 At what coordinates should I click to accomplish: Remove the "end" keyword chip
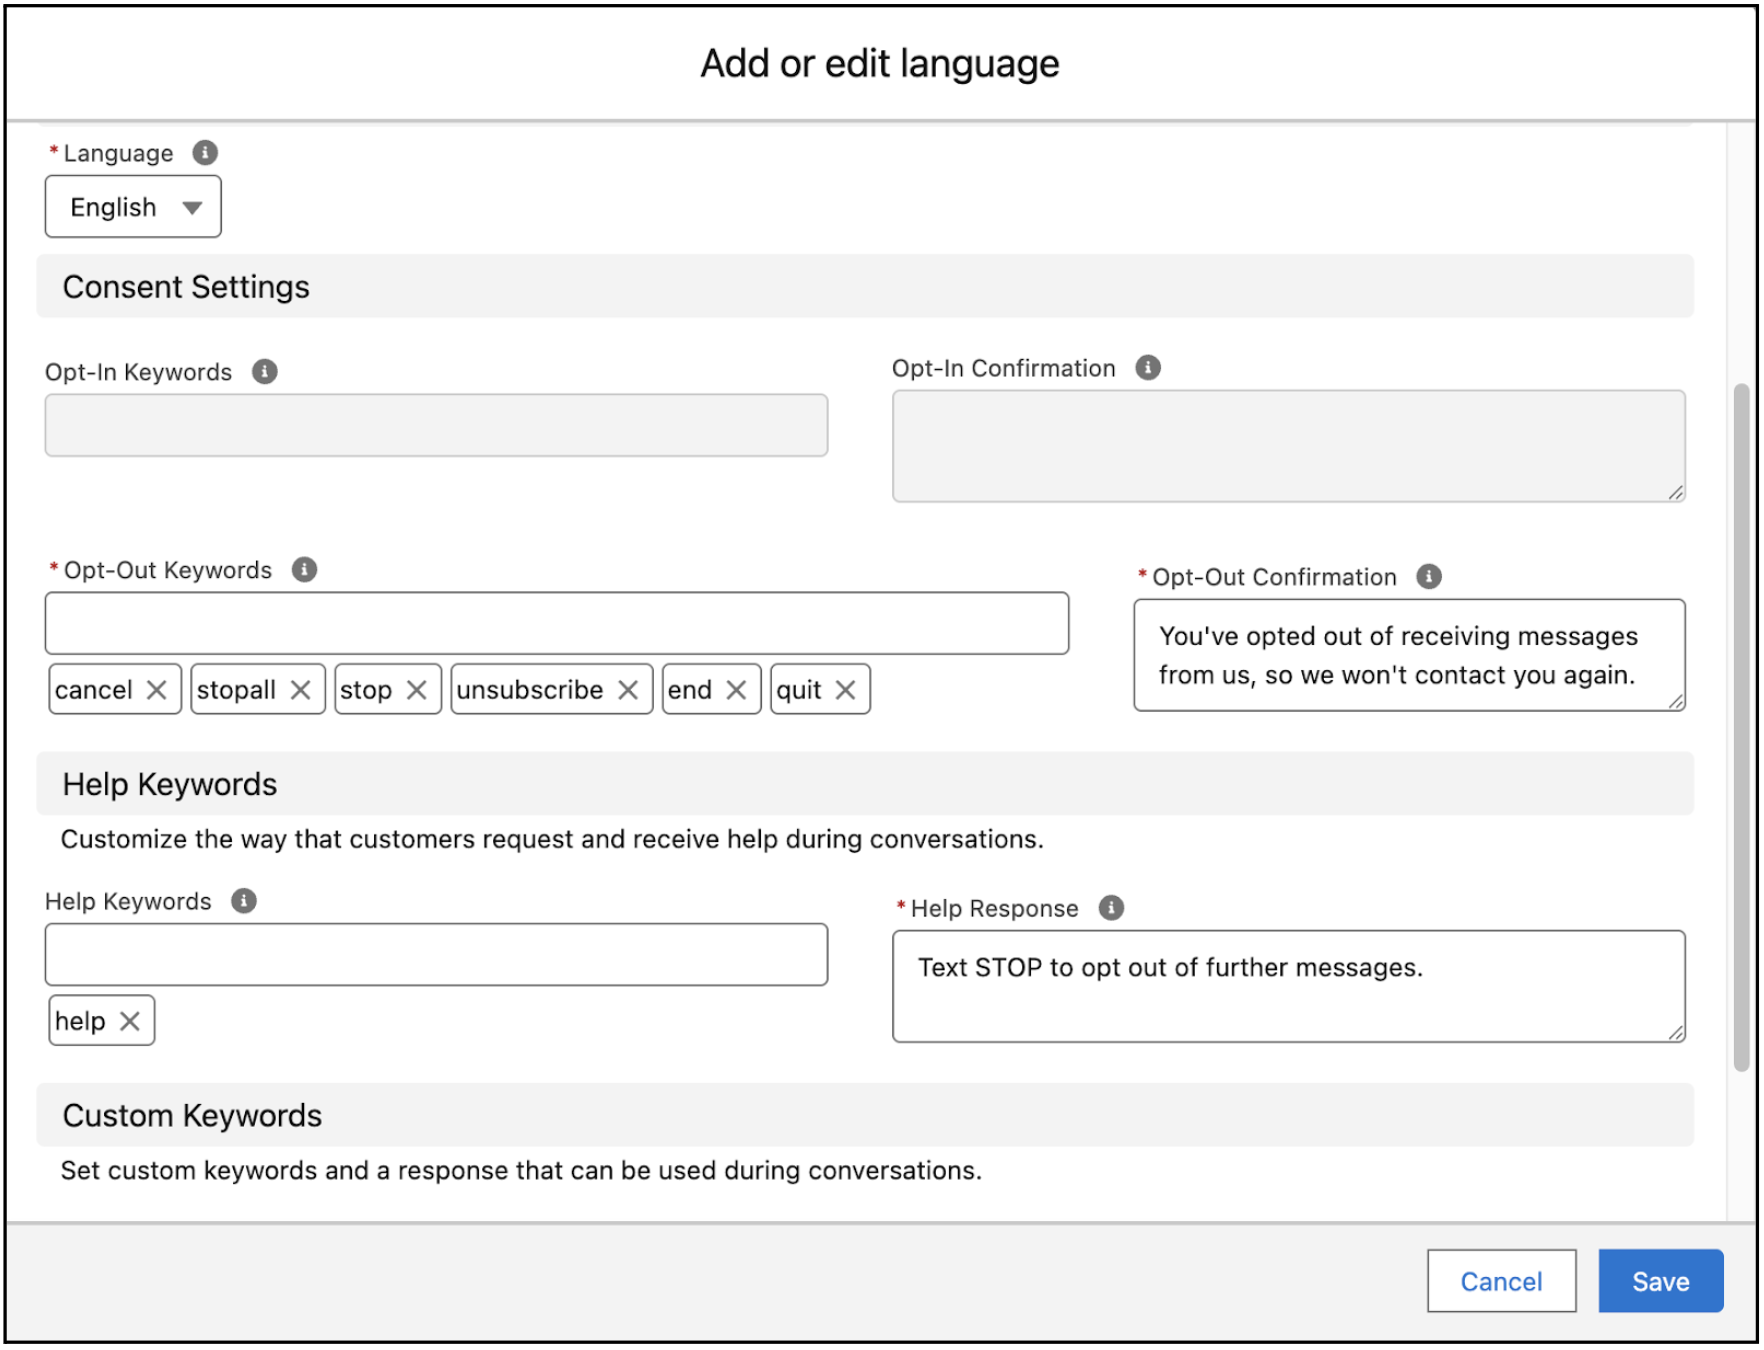pyautogui.click(x=737, y=689)
